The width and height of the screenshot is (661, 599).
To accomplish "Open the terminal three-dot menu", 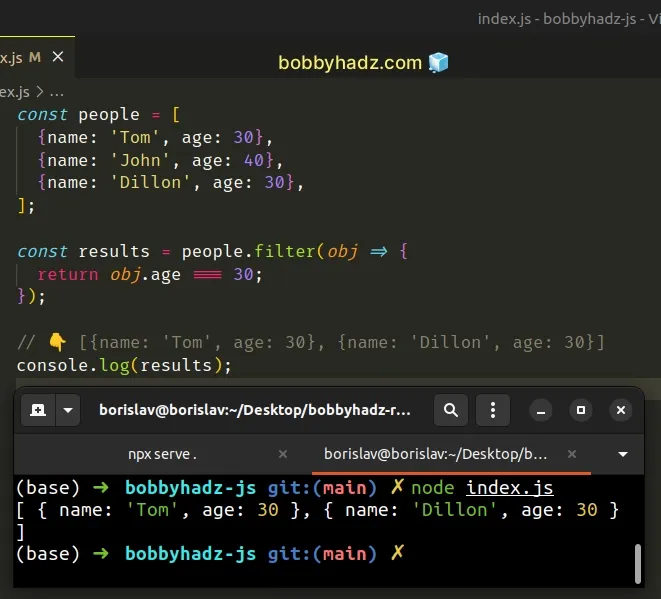I will 492,410.
